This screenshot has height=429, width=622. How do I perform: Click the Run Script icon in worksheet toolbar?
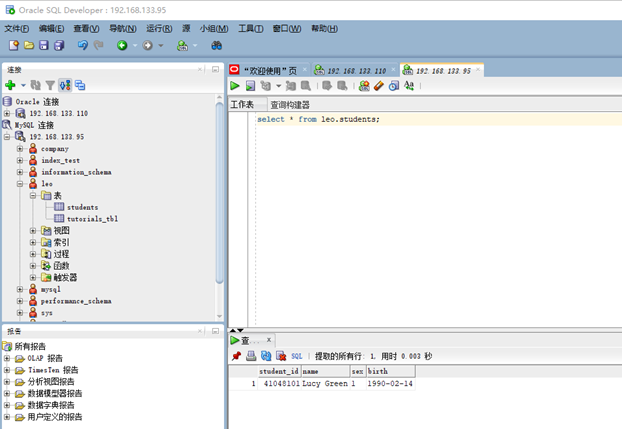click(x=250, y=86)
